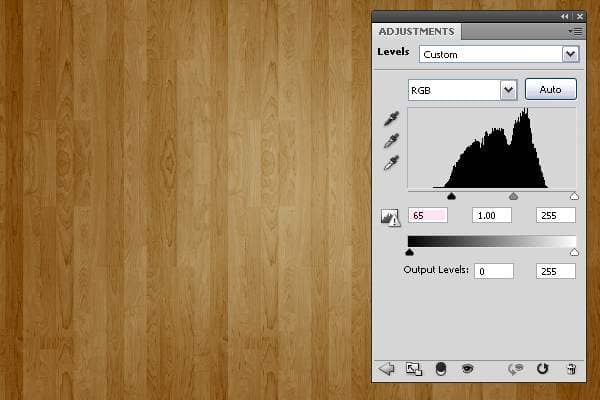
Task: Click the Output Levels field showing 0
Action: [494, 271]
